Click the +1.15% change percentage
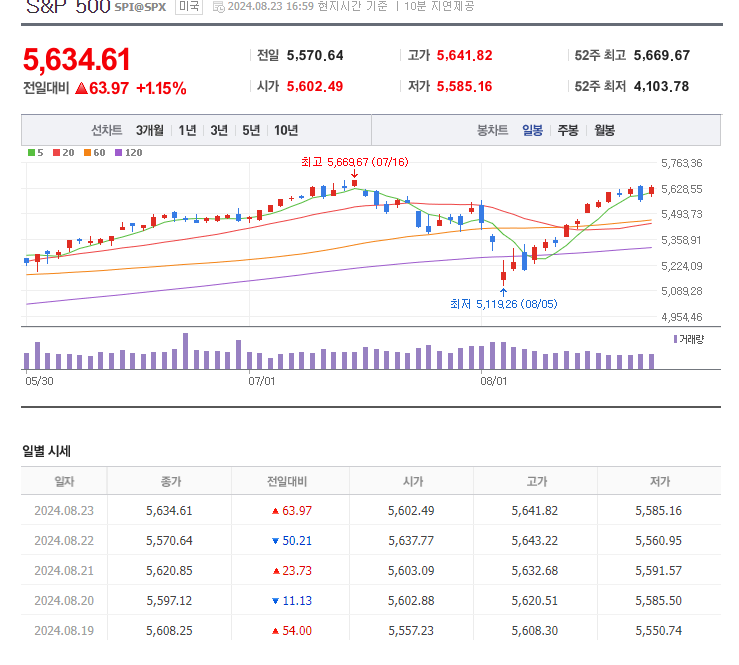Screen dimensions: 739x665 (161, 88)
